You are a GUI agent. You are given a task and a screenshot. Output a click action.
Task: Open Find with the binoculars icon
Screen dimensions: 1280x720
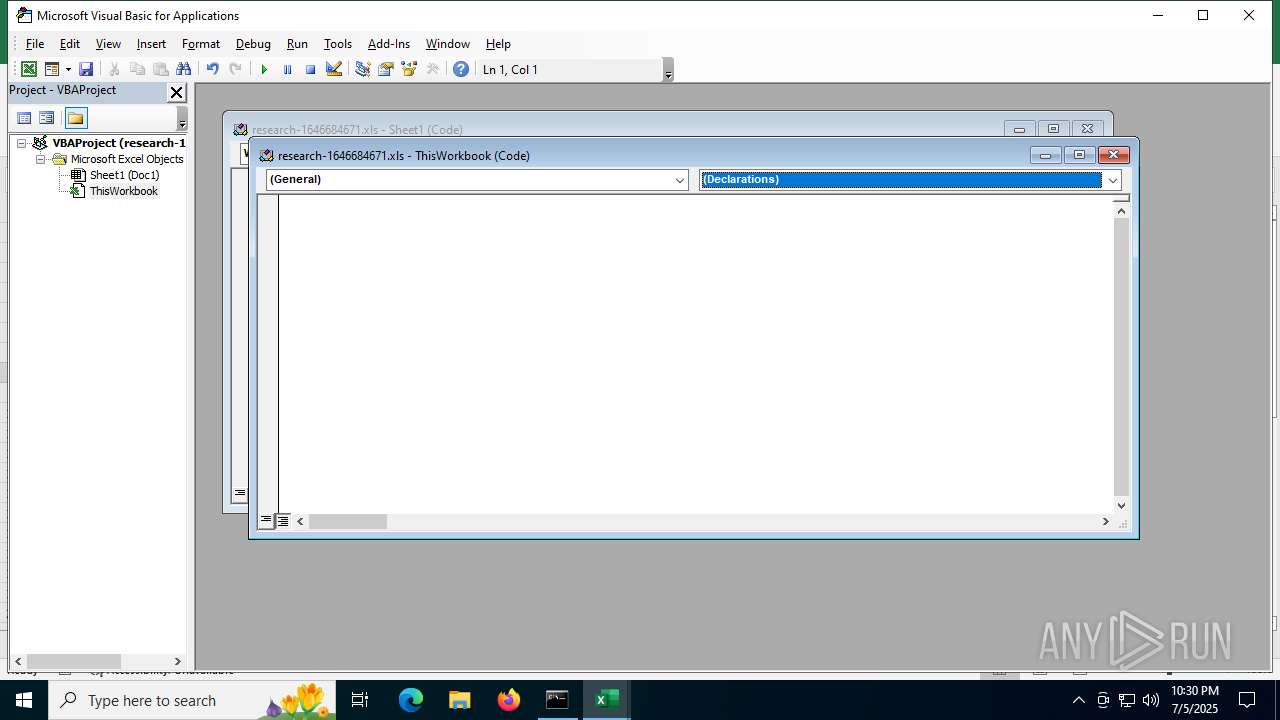[x=183, y=69]
